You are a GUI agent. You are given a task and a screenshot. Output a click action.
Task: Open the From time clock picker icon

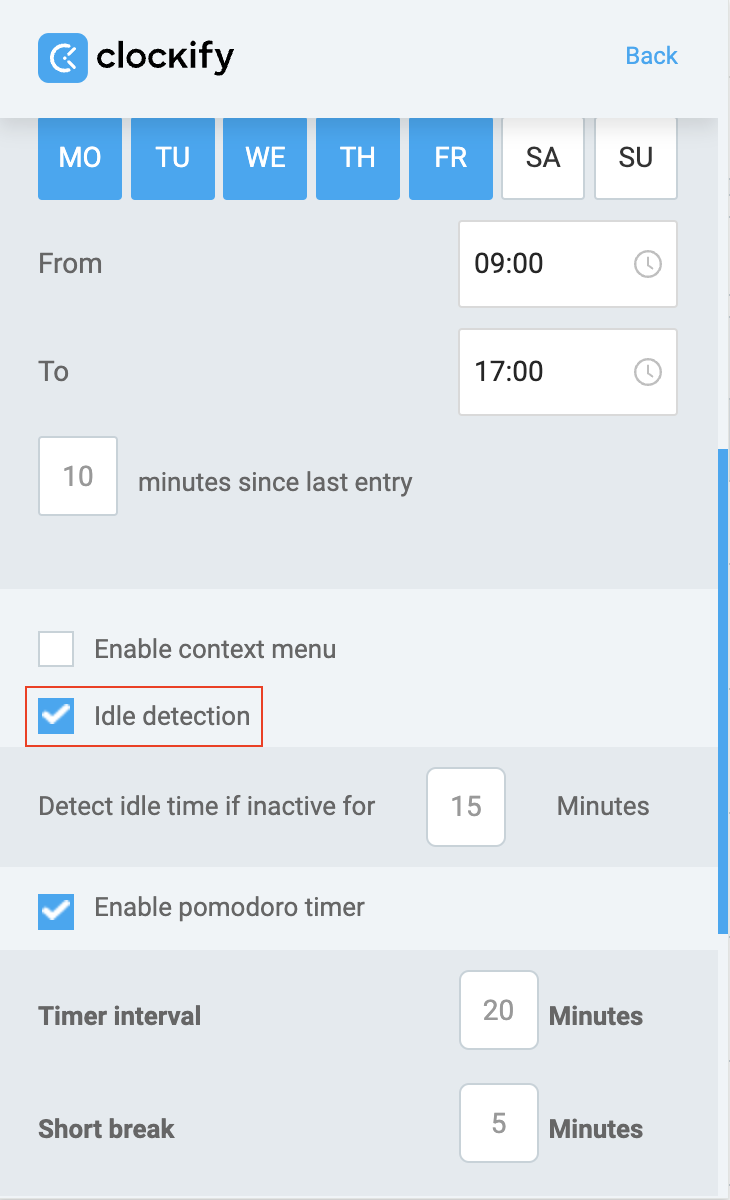click(648, 264)
